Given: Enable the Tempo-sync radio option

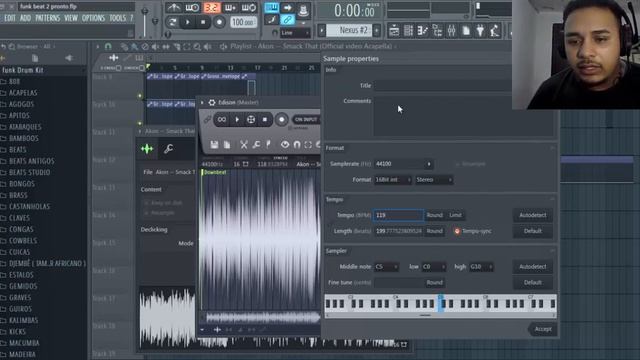Looking at the screenshot, I should click(457, 231).
